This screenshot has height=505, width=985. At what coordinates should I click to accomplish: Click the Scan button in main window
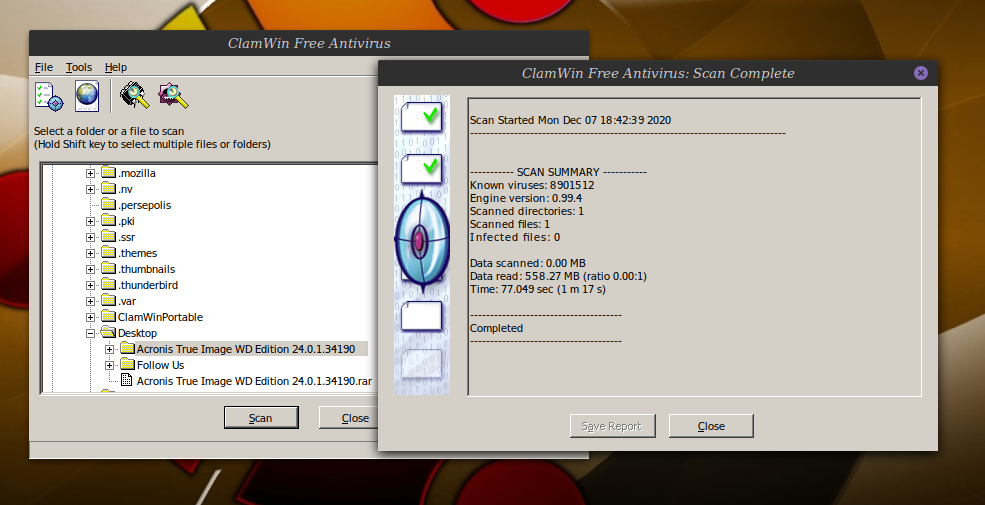[261, 418]
